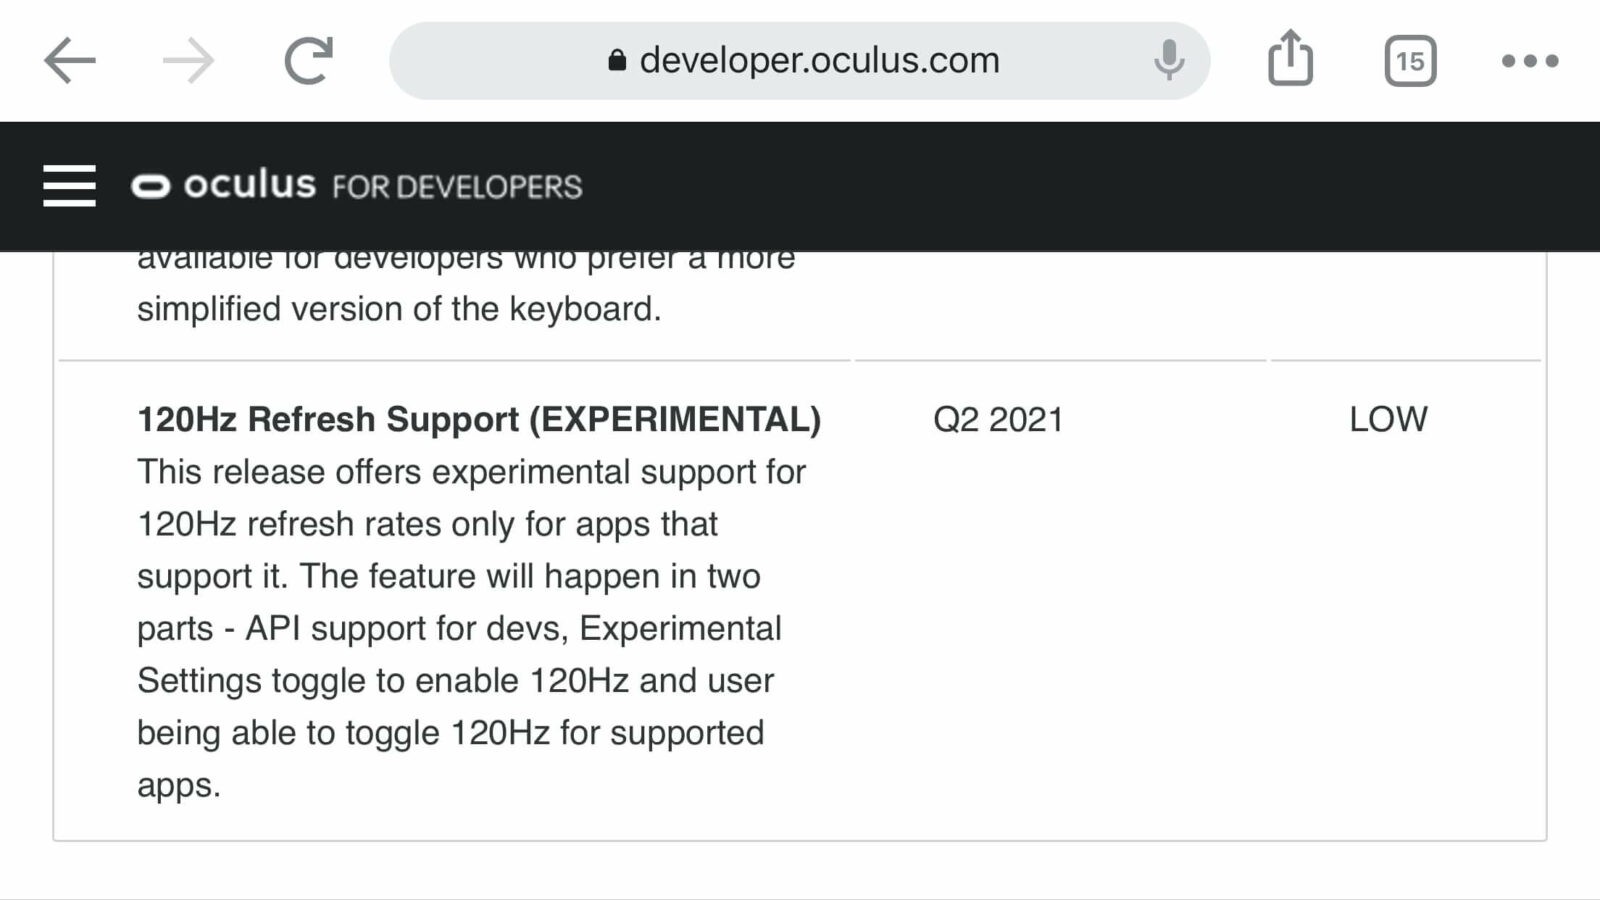Viewport: 1600px width, 900px height.
Task: Click the final "apps." text line
Action: (x=179, y=786)
